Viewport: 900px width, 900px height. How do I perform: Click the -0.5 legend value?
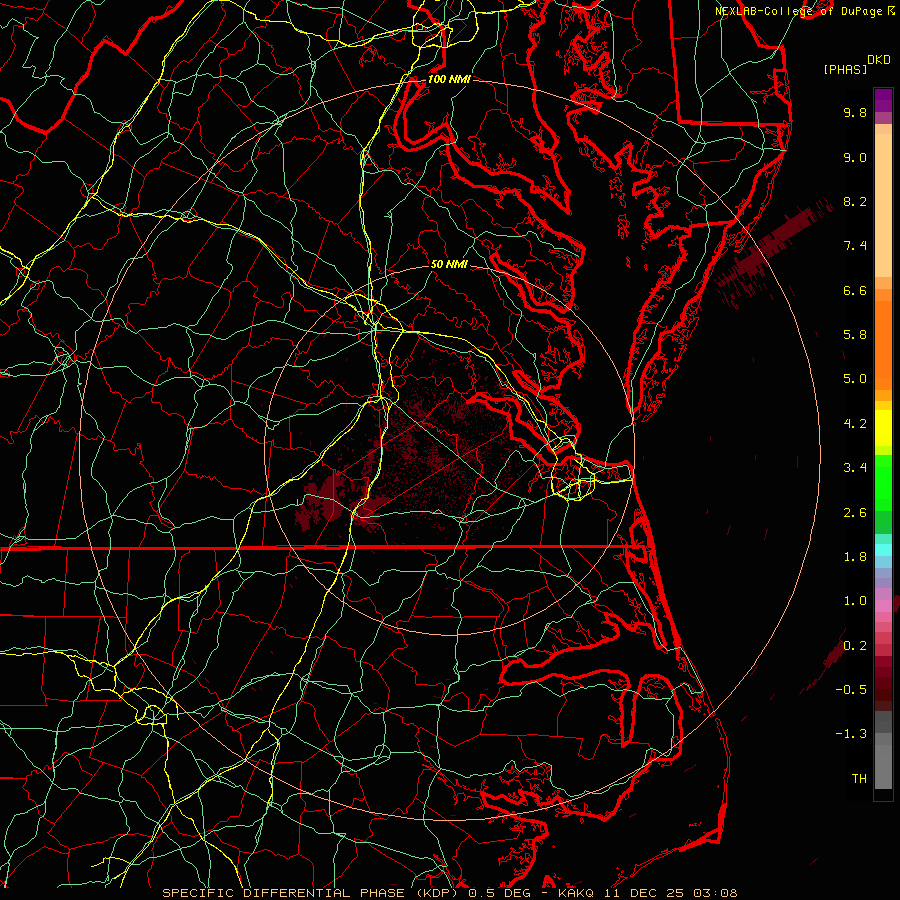851,690
